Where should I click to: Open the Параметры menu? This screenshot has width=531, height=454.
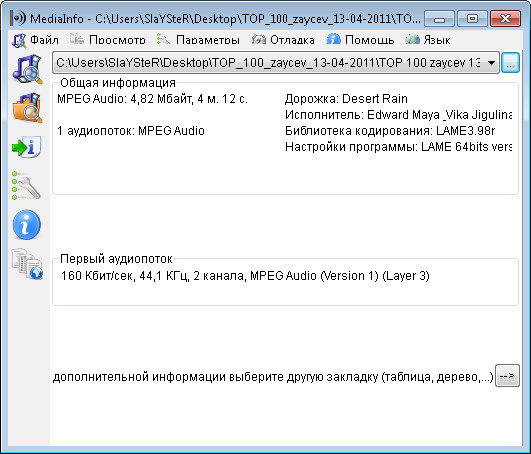(x=198, y=40)
